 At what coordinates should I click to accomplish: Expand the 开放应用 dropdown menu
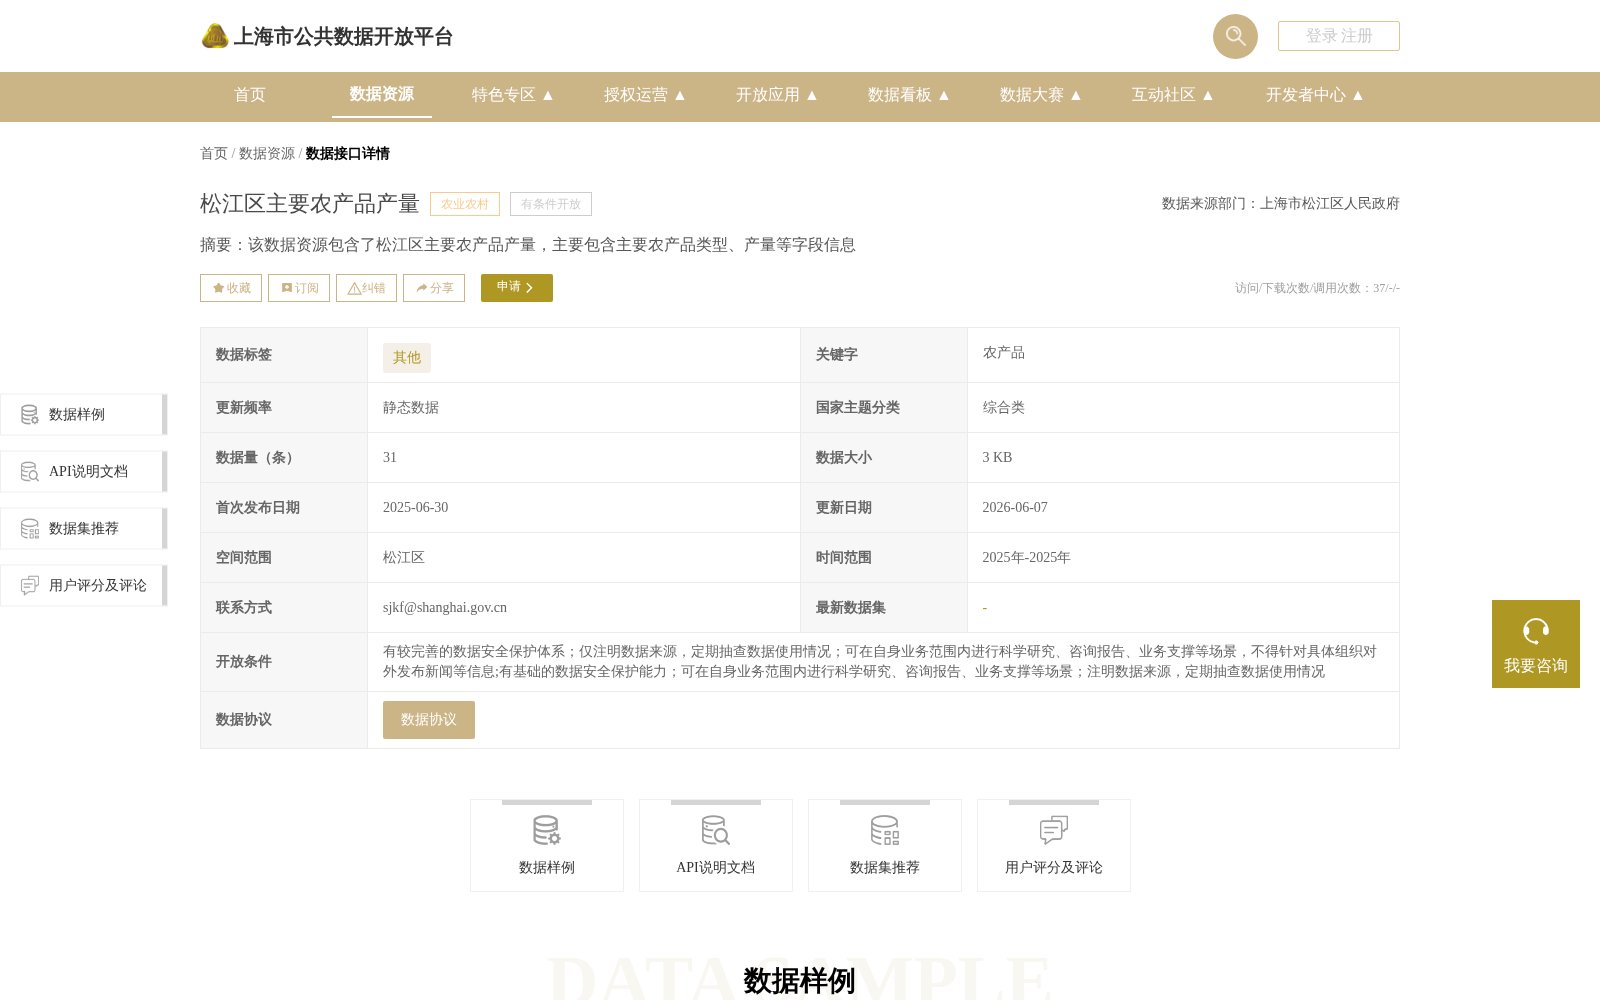coord(777,95)
